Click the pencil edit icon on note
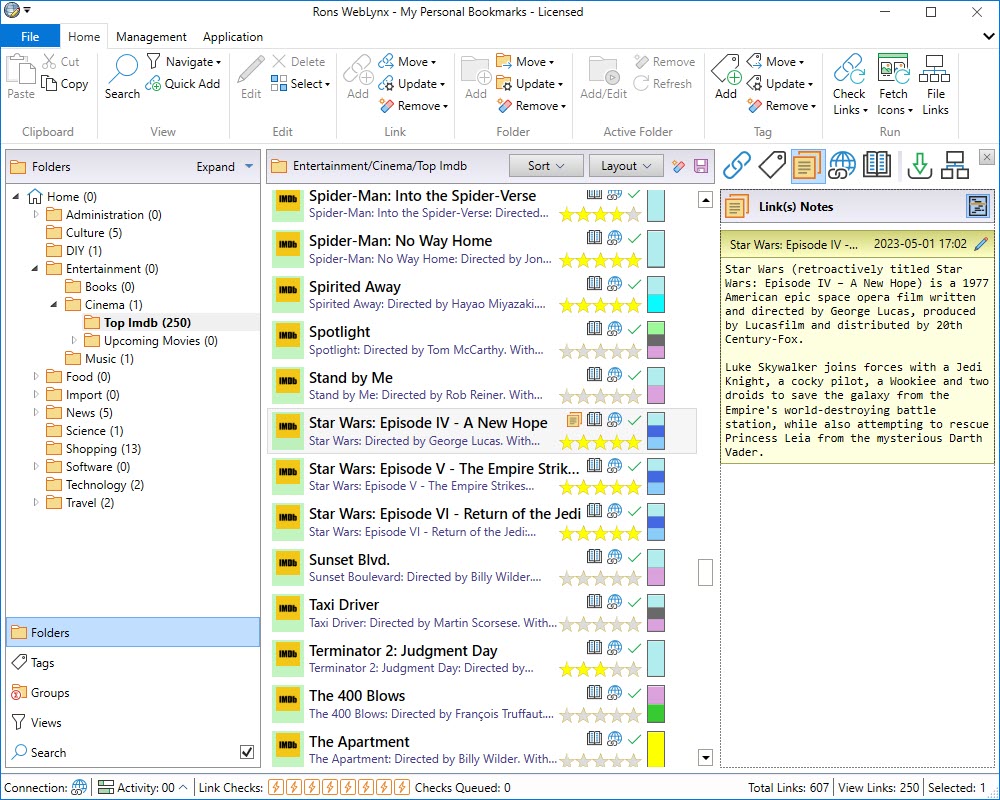 tap(980, 244)
